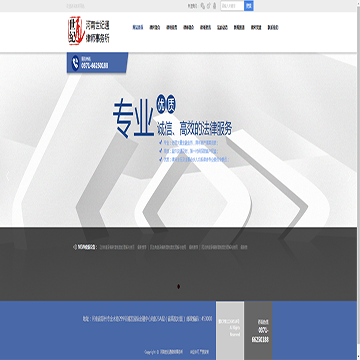
Task: Click the mobile phone icon beside search box
Action: tap(214, 6)
